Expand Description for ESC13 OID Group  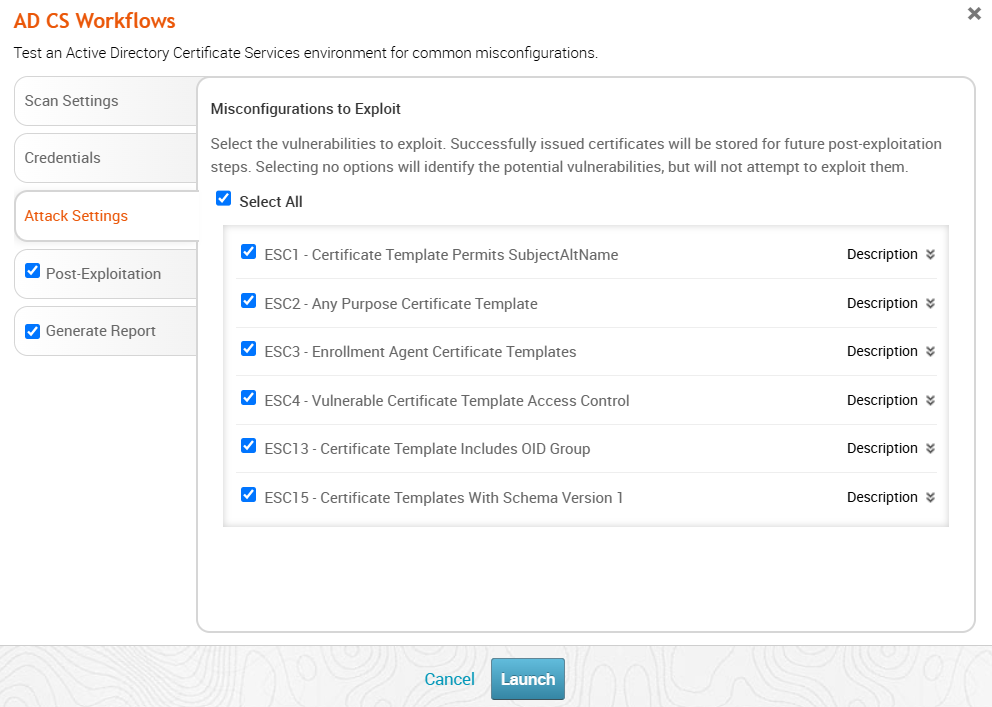coord(890,449)
